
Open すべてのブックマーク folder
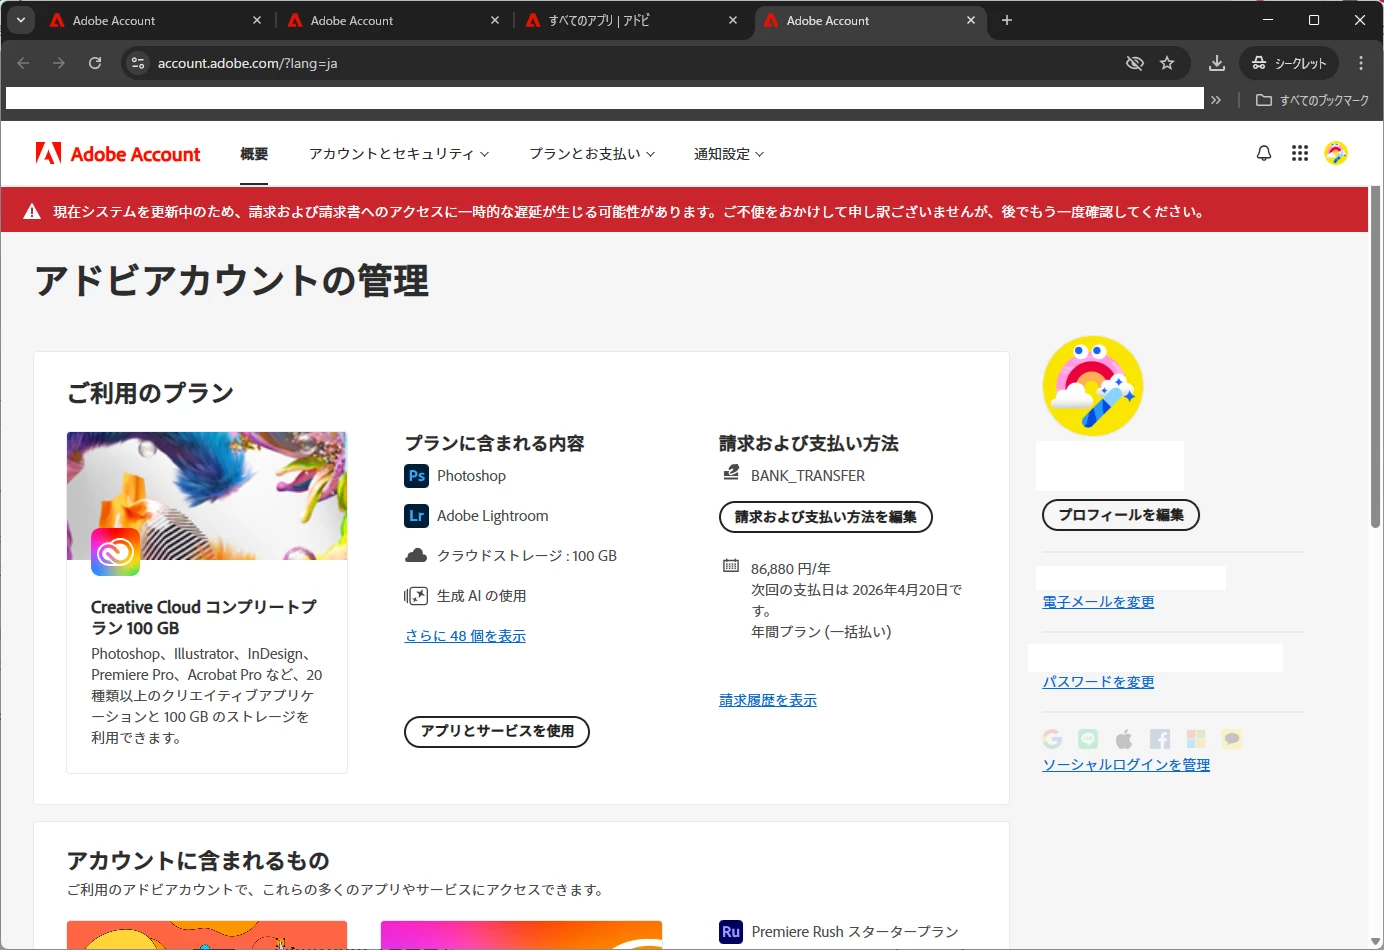pyautogui.click(x=1312, y=100)
